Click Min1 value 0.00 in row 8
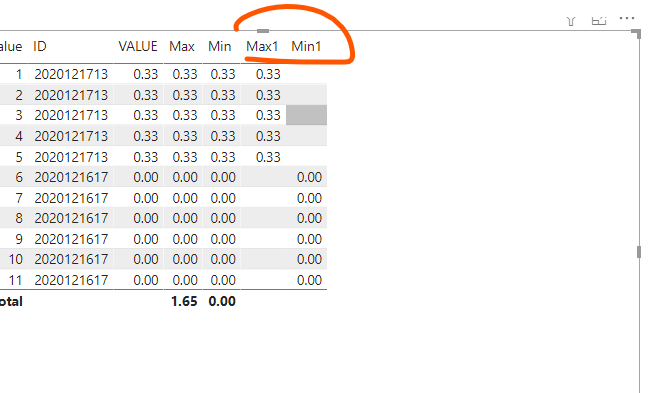This screenshot has height=393, width=657. click(x=309, y=218)
